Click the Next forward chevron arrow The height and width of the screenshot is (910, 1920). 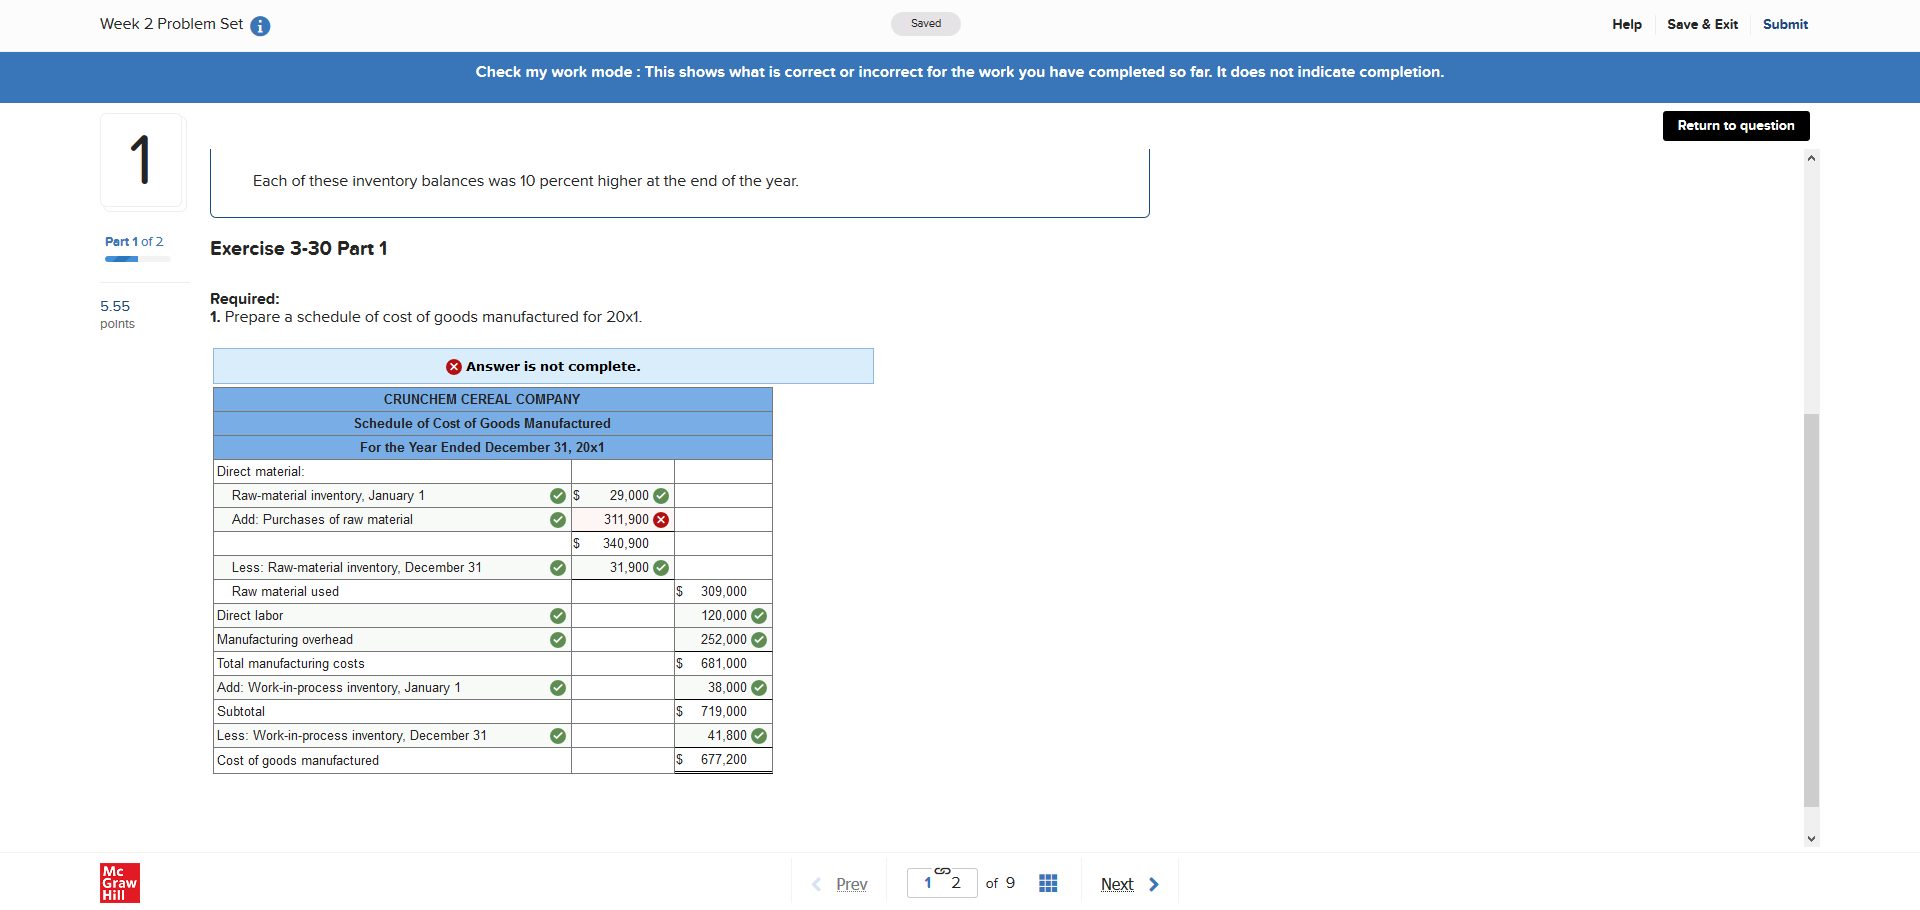1155,884
